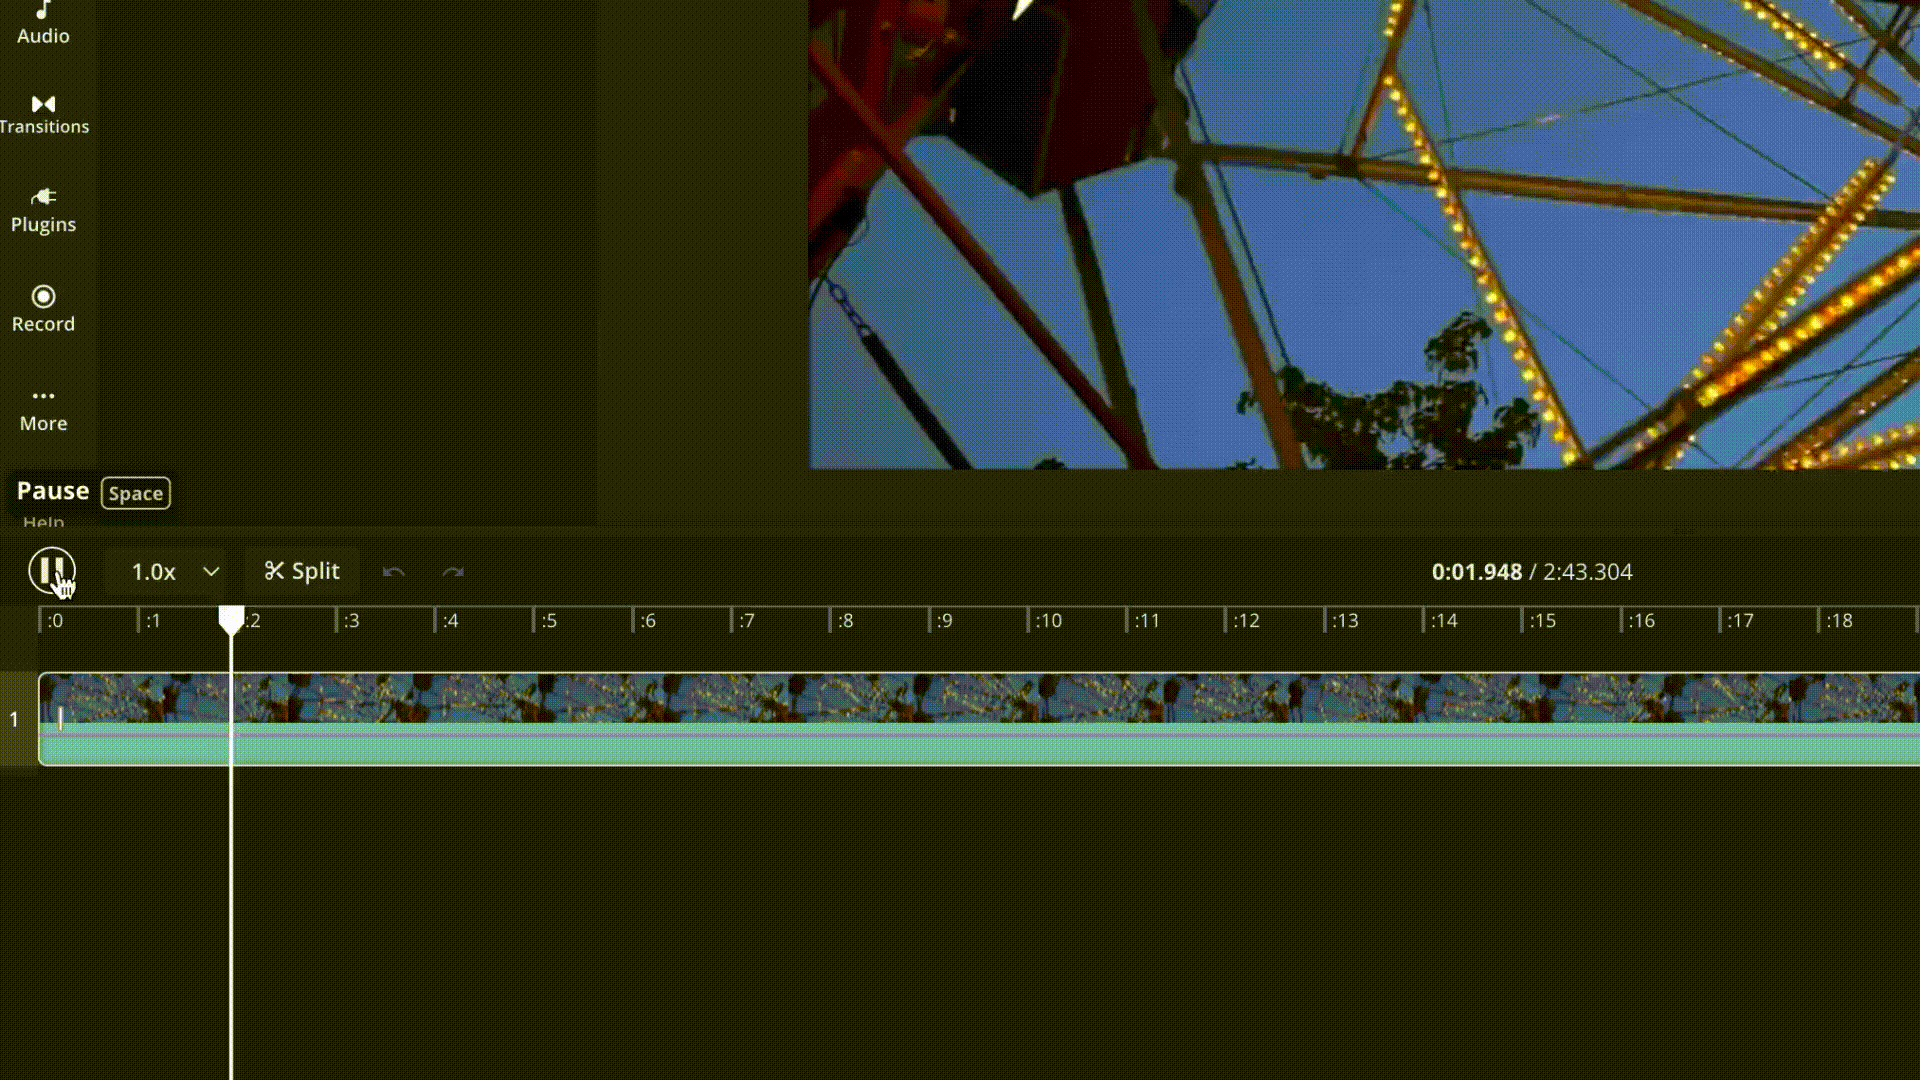Click the :15 mark on timeline ruler
Image resolution: width=1920 pixels, height=1080 pixels.
pos(1541,621)
